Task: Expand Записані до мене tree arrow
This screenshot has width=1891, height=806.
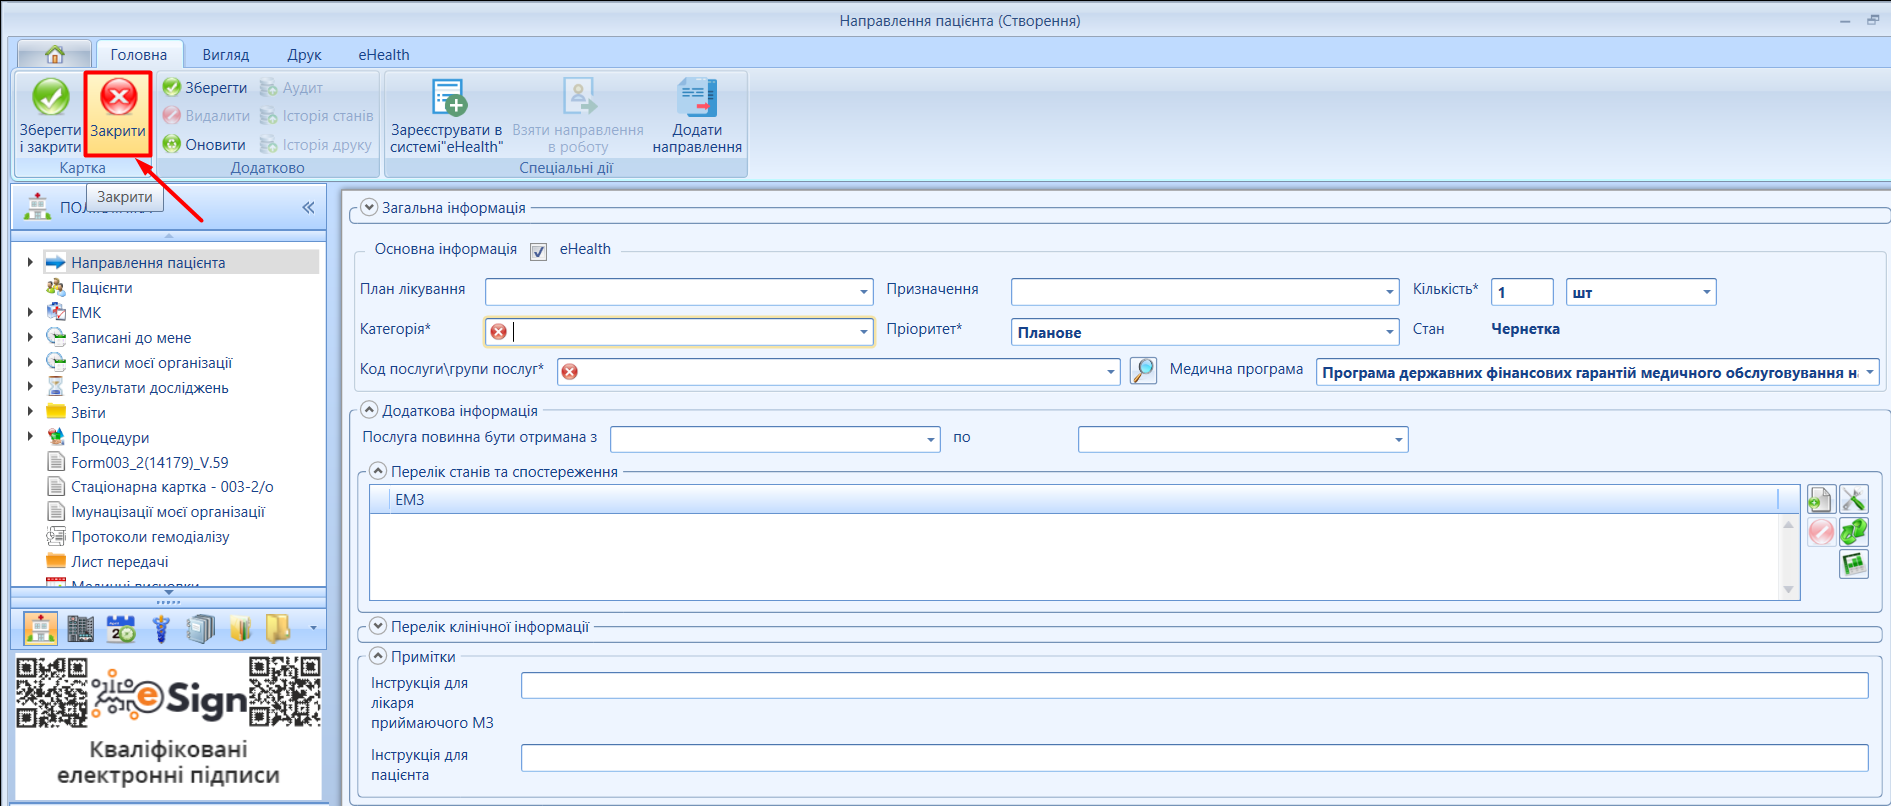Action: pos(30,337)
